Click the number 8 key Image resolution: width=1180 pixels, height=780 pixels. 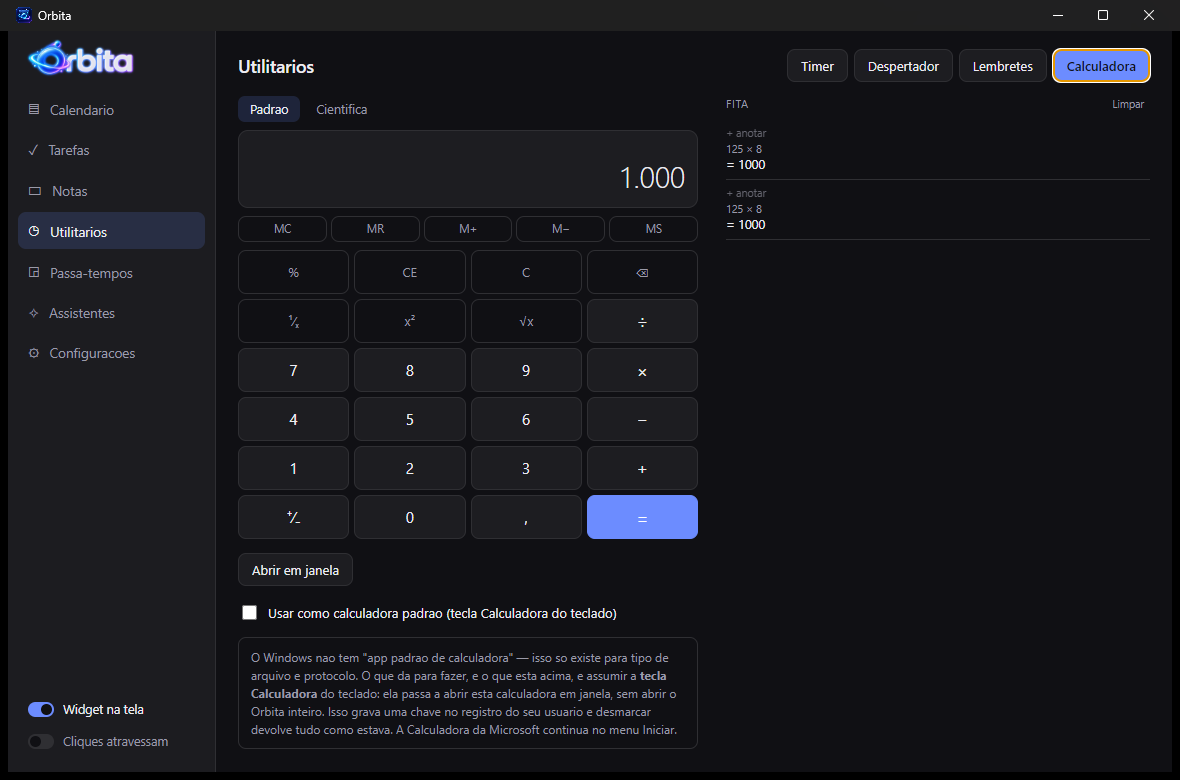pyautogui.click(x=409, y=370)
